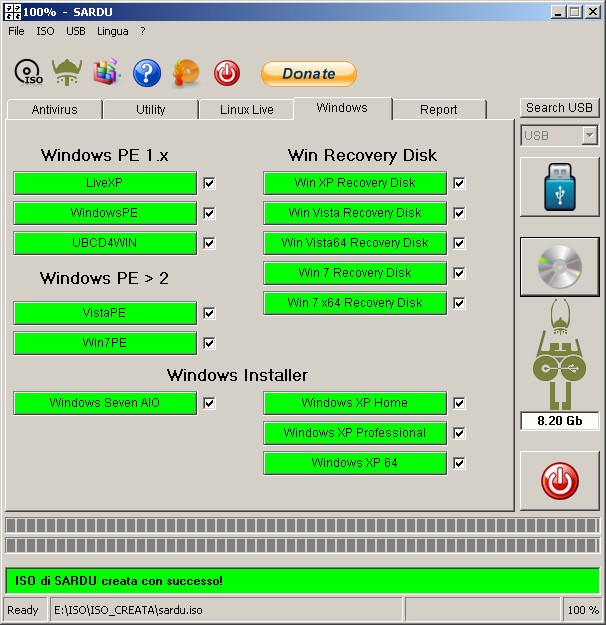Switch to the Utility tab

pyautogui.click(x=151, y=110)
